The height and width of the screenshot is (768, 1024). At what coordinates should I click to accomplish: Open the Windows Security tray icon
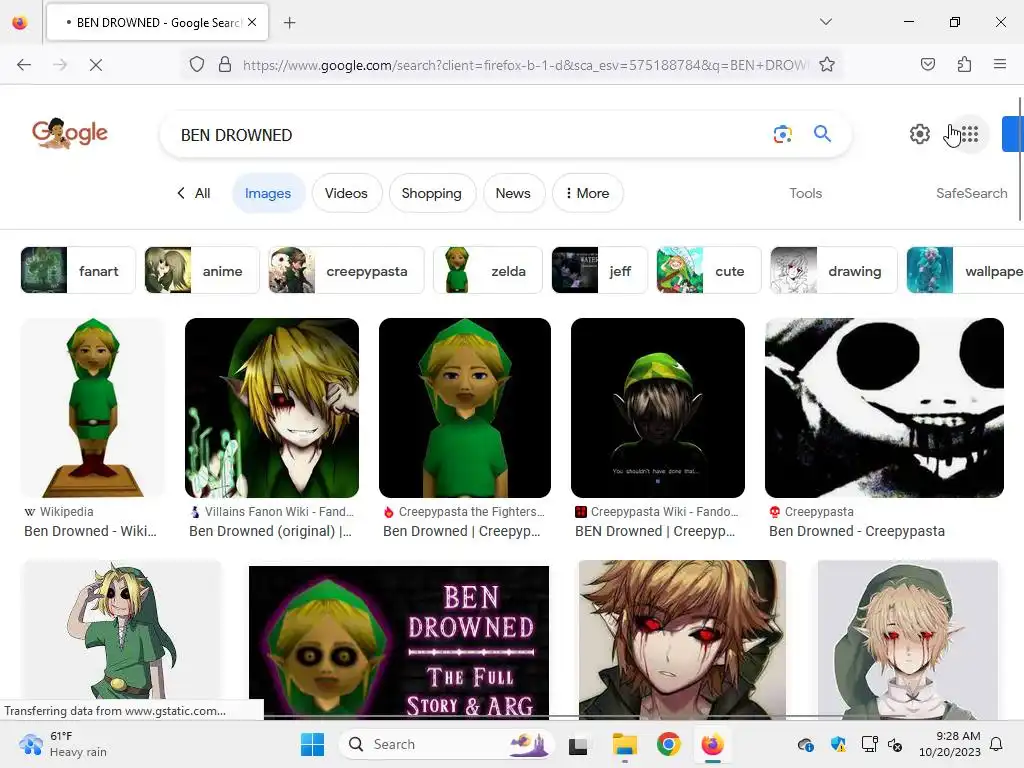838,744
